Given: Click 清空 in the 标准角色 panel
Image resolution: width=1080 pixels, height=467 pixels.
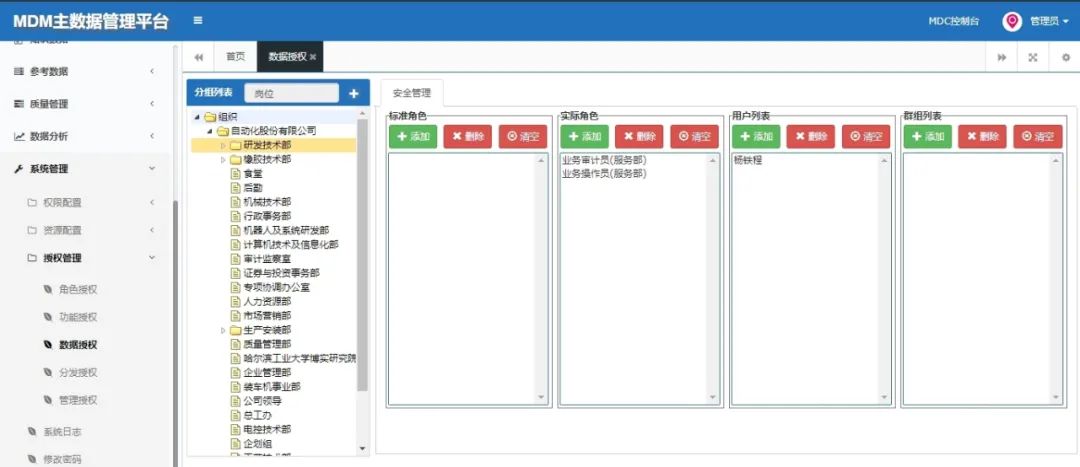Looking at the screenshot, I should click(x=523, y=136).
